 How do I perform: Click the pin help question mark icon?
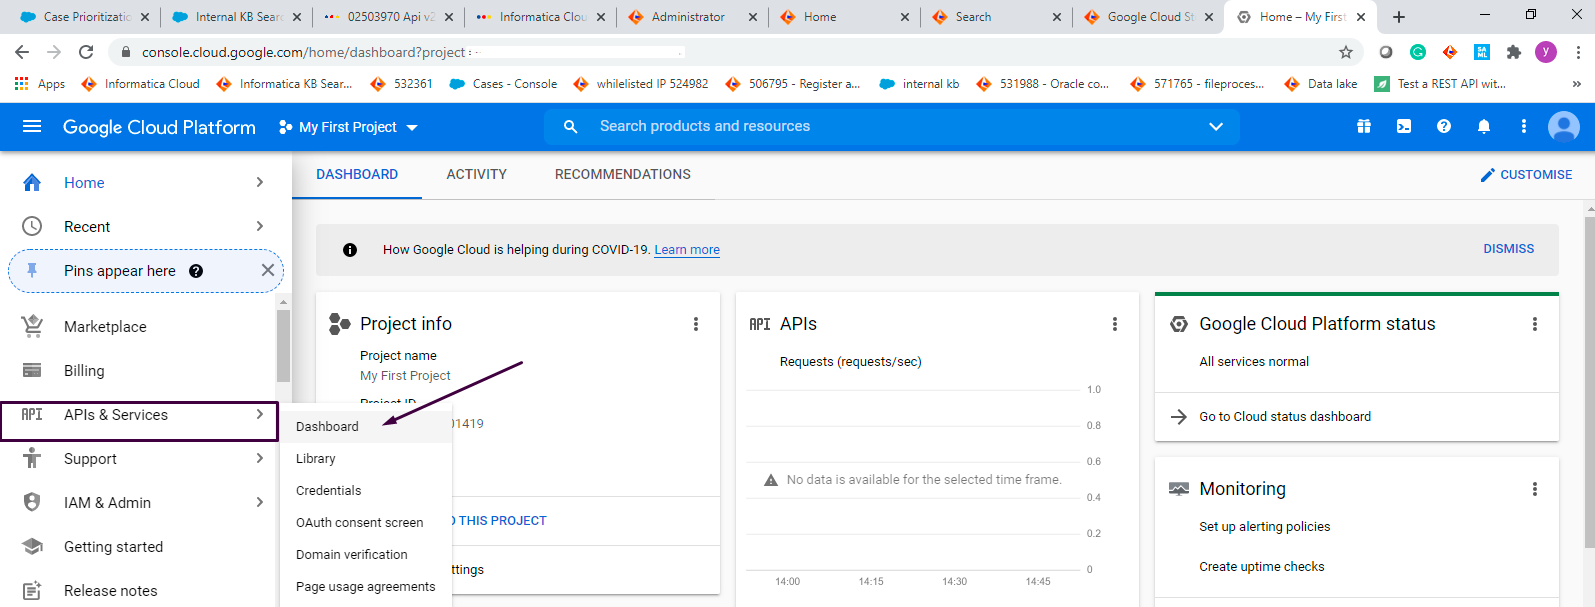196,271
